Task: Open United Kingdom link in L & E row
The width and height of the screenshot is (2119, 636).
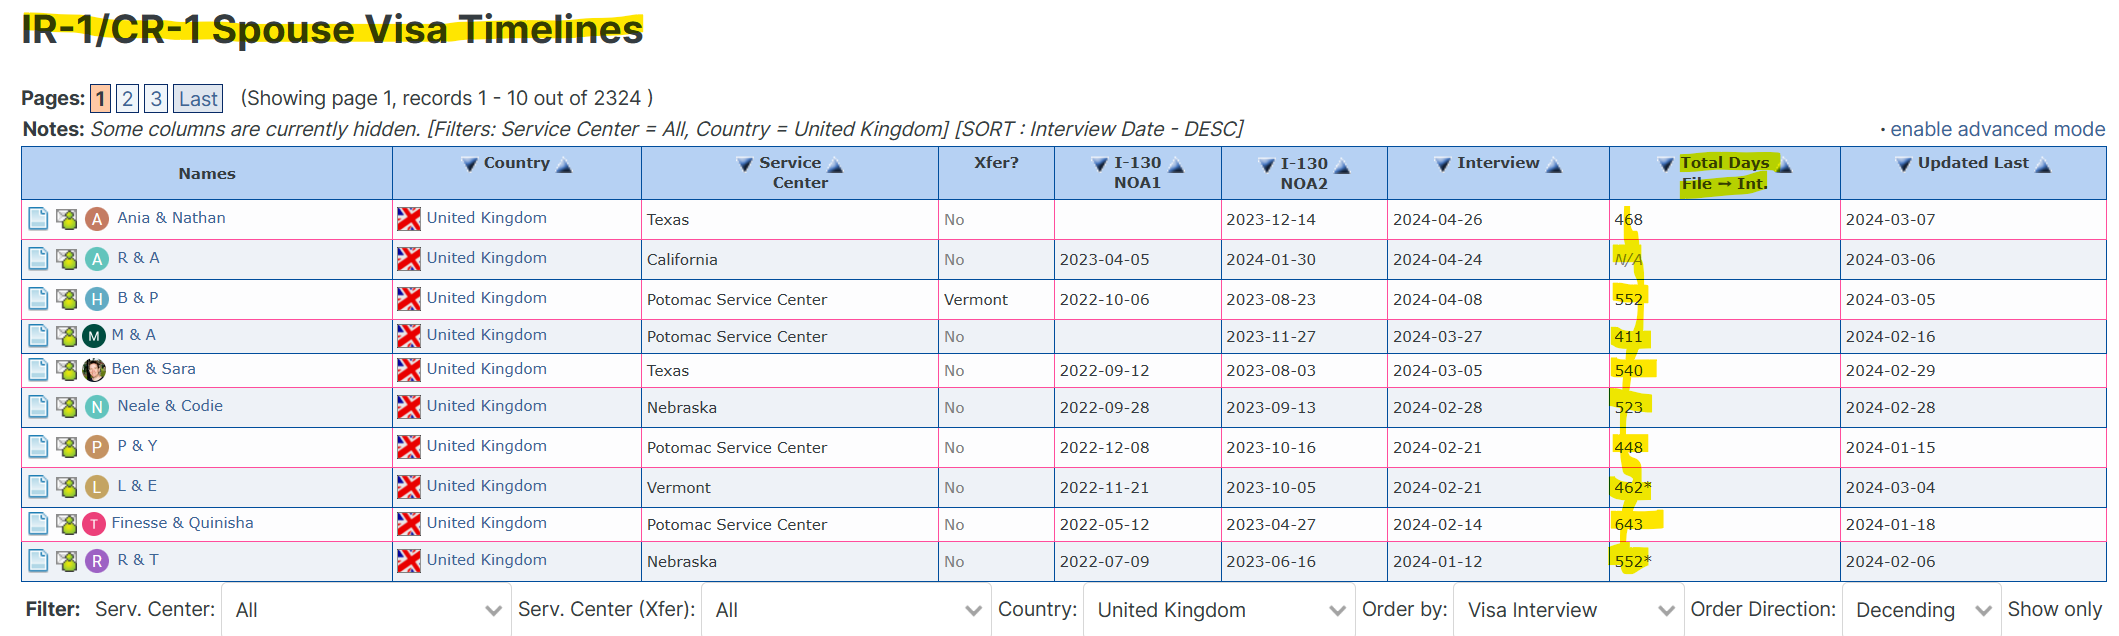Action: pyautogui.click(x=486, y=486)
